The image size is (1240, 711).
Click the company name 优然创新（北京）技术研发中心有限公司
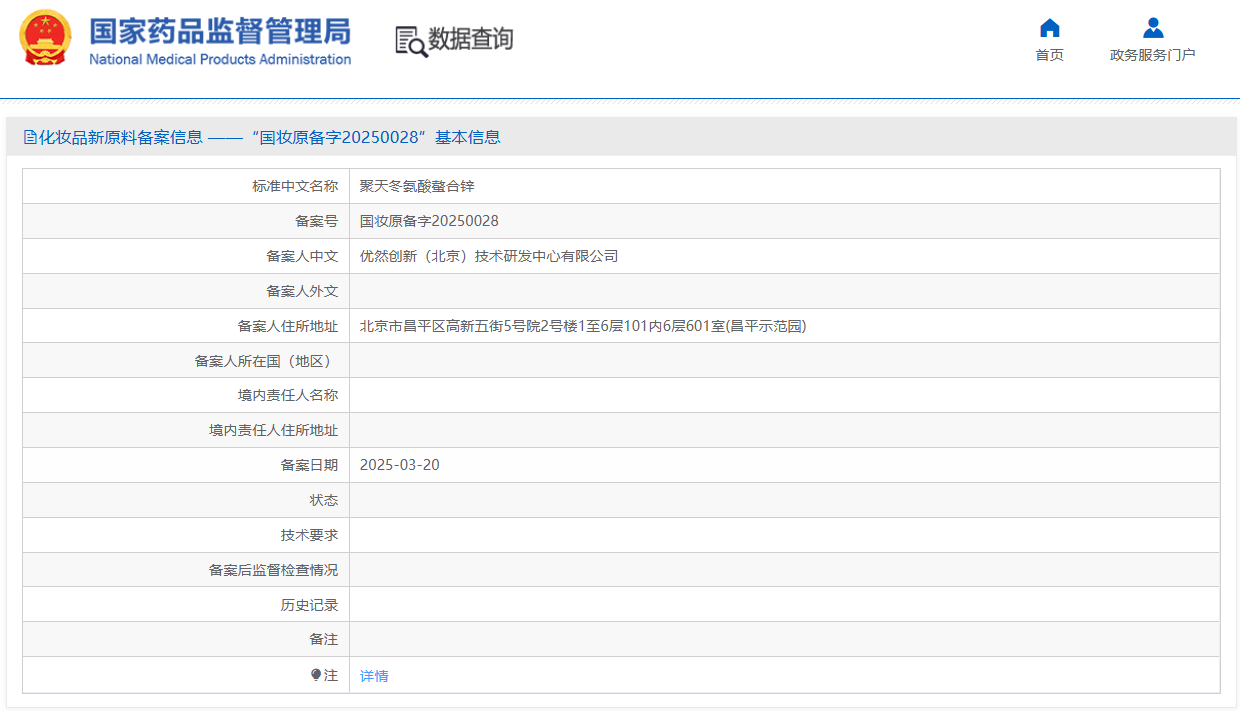click(x=489, y=256)
